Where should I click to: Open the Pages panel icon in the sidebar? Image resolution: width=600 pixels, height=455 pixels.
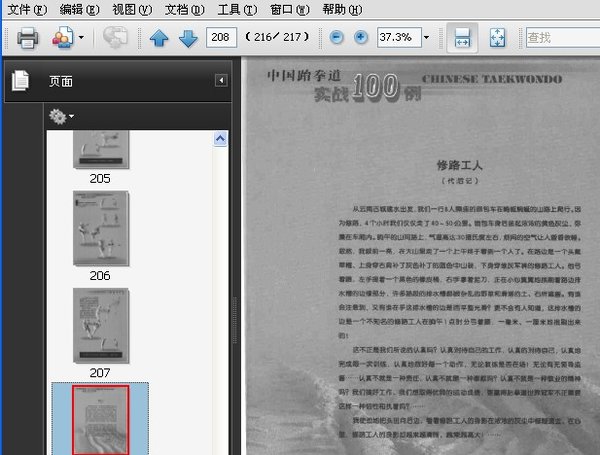[x=21, y=81]
